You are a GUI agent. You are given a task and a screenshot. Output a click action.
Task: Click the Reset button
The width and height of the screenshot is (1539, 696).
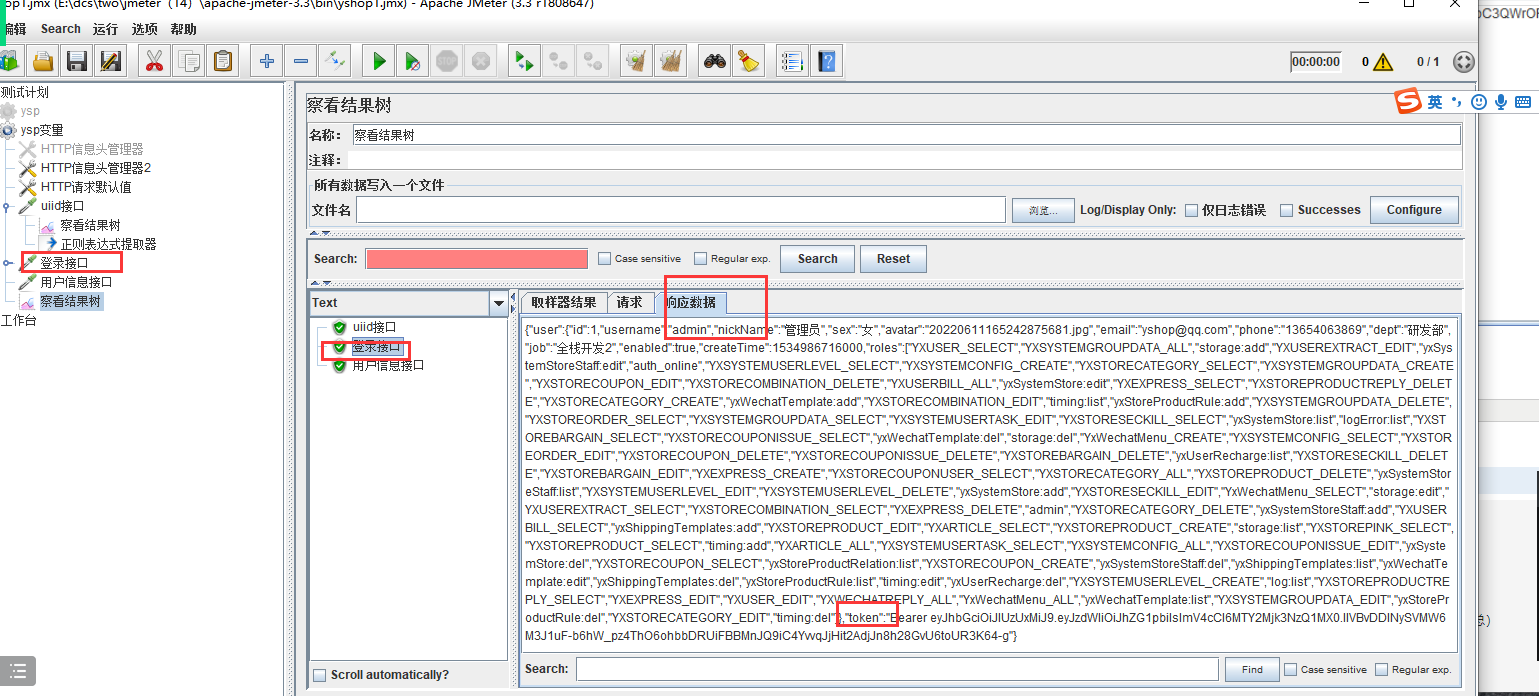pyautogui.click(x=893, y=259)
